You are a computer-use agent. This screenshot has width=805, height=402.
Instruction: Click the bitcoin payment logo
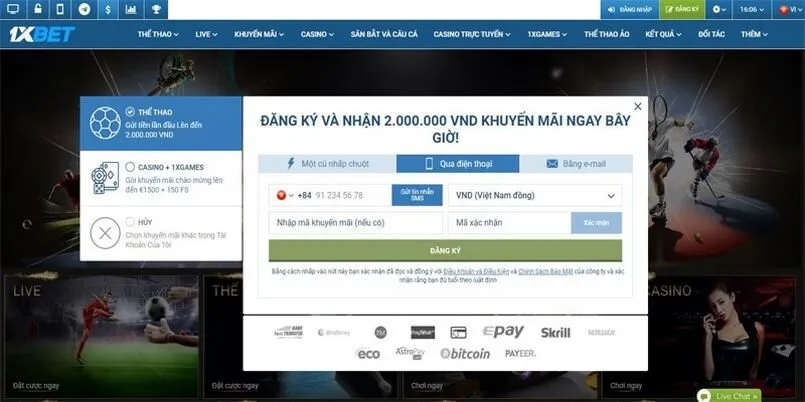(465, 354)
